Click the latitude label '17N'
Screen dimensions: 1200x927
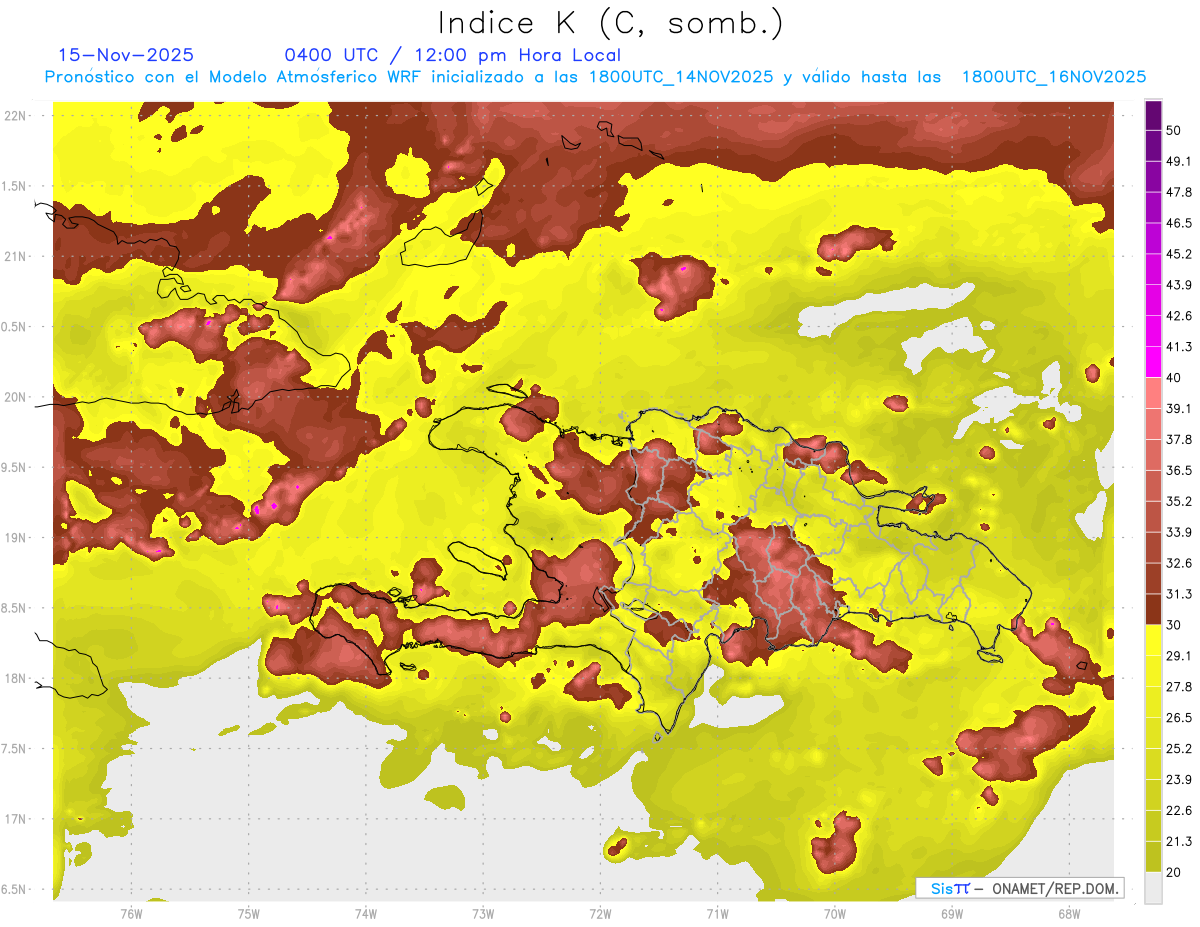coord(15,820)
